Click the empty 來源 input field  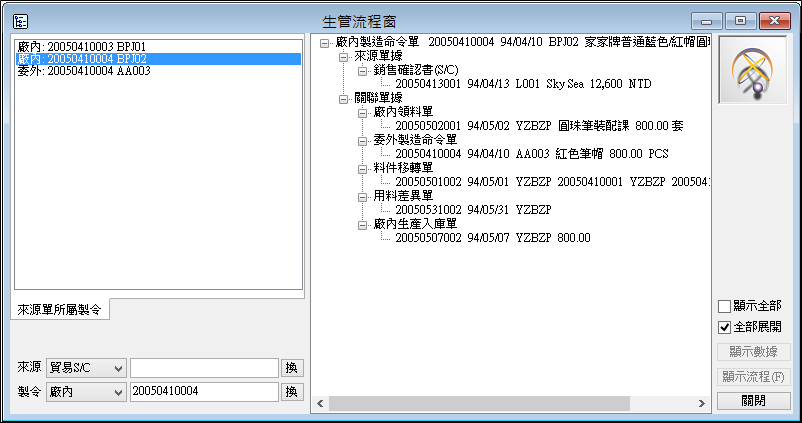click(x=203, y=367)
